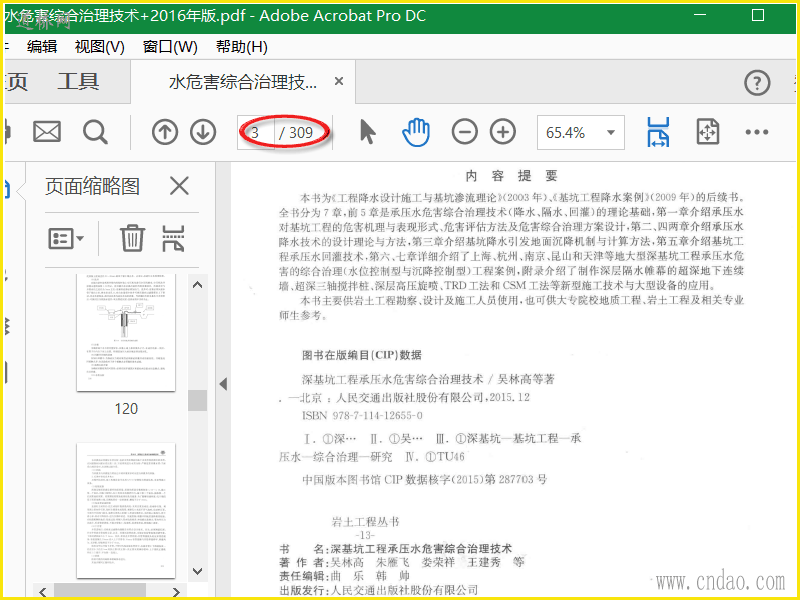The width and height of the screenshot is (800, 600).
Task: Click the fit full page icon
Action: pyautogui.click(x=708, y=132)
